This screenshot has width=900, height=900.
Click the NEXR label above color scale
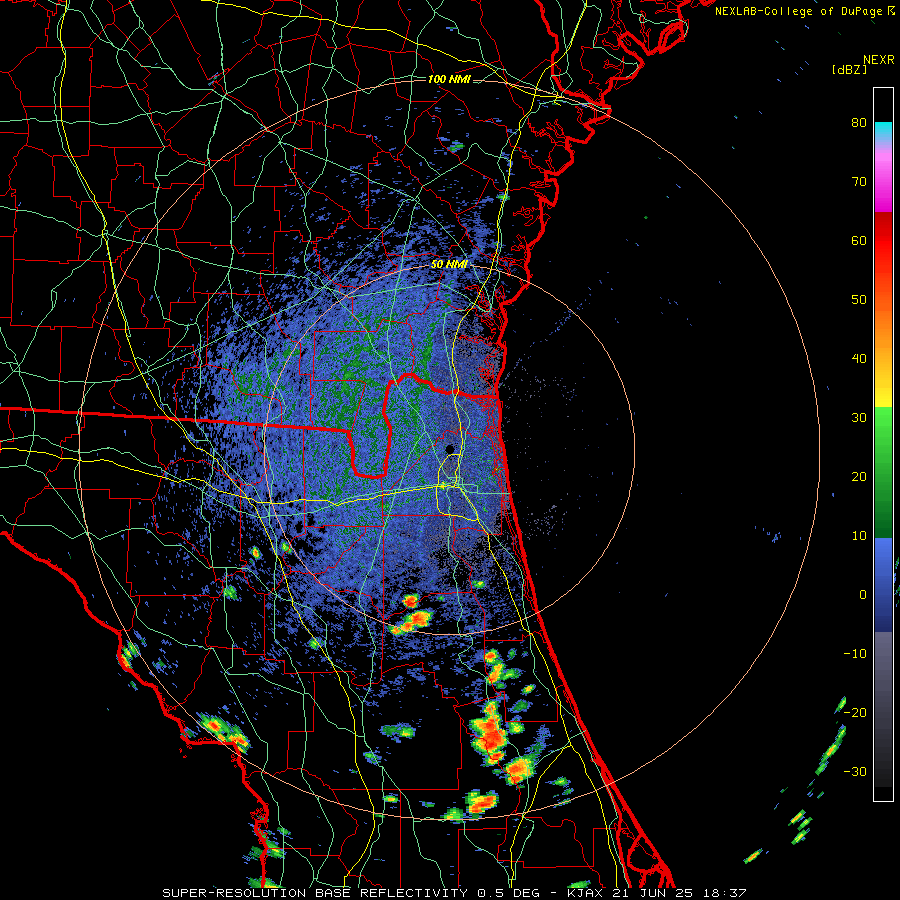879,60
